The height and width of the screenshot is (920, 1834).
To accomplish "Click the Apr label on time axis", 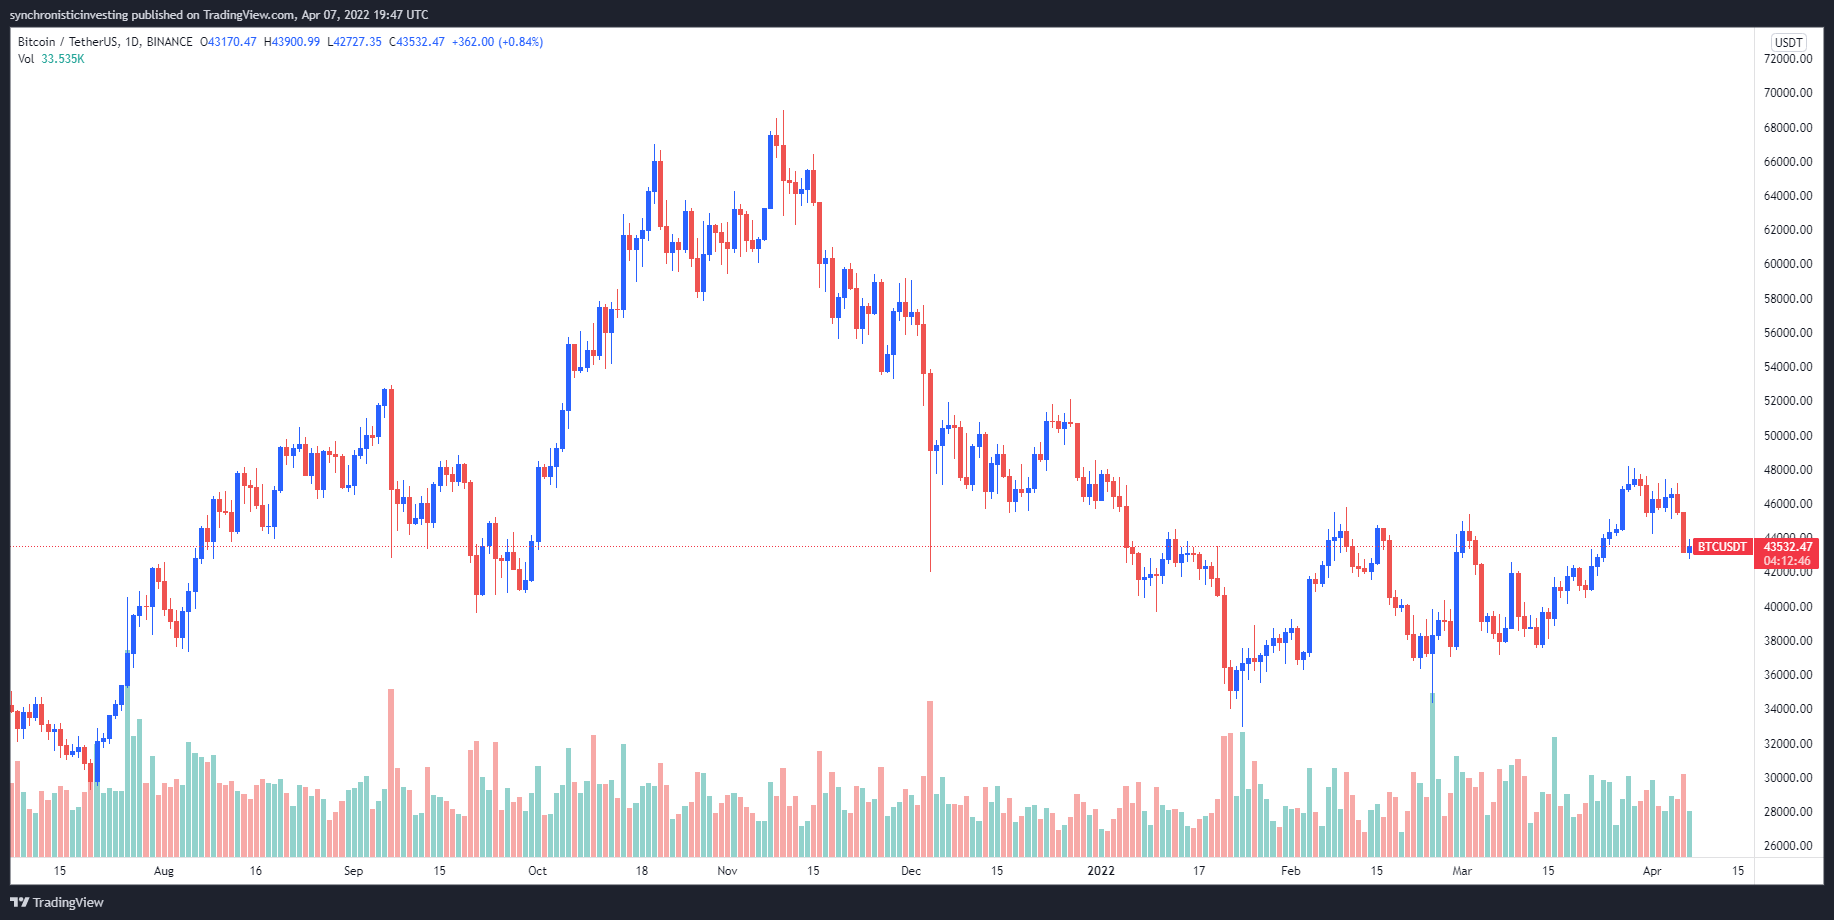I will 1652,871.
